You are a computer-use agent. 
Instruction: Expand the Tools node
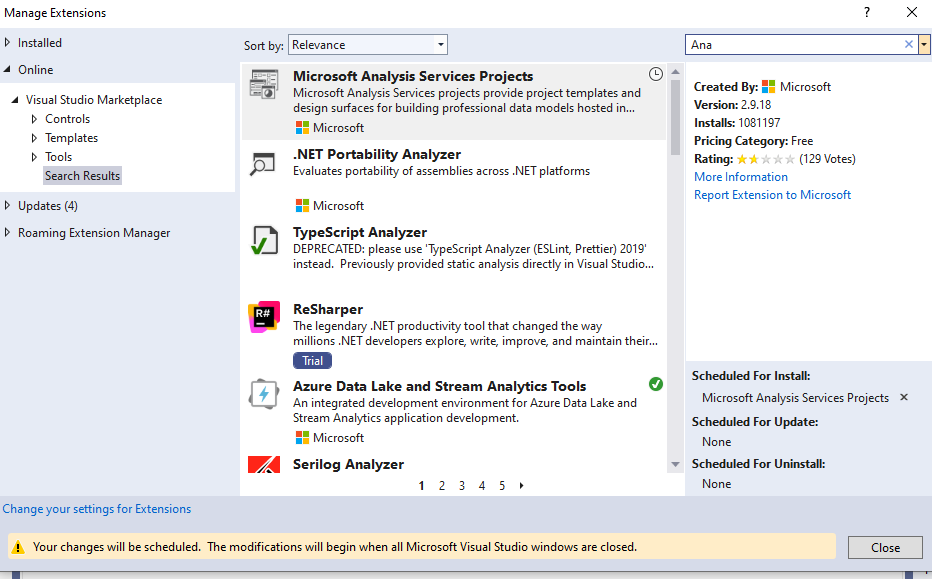coord(34,157)
